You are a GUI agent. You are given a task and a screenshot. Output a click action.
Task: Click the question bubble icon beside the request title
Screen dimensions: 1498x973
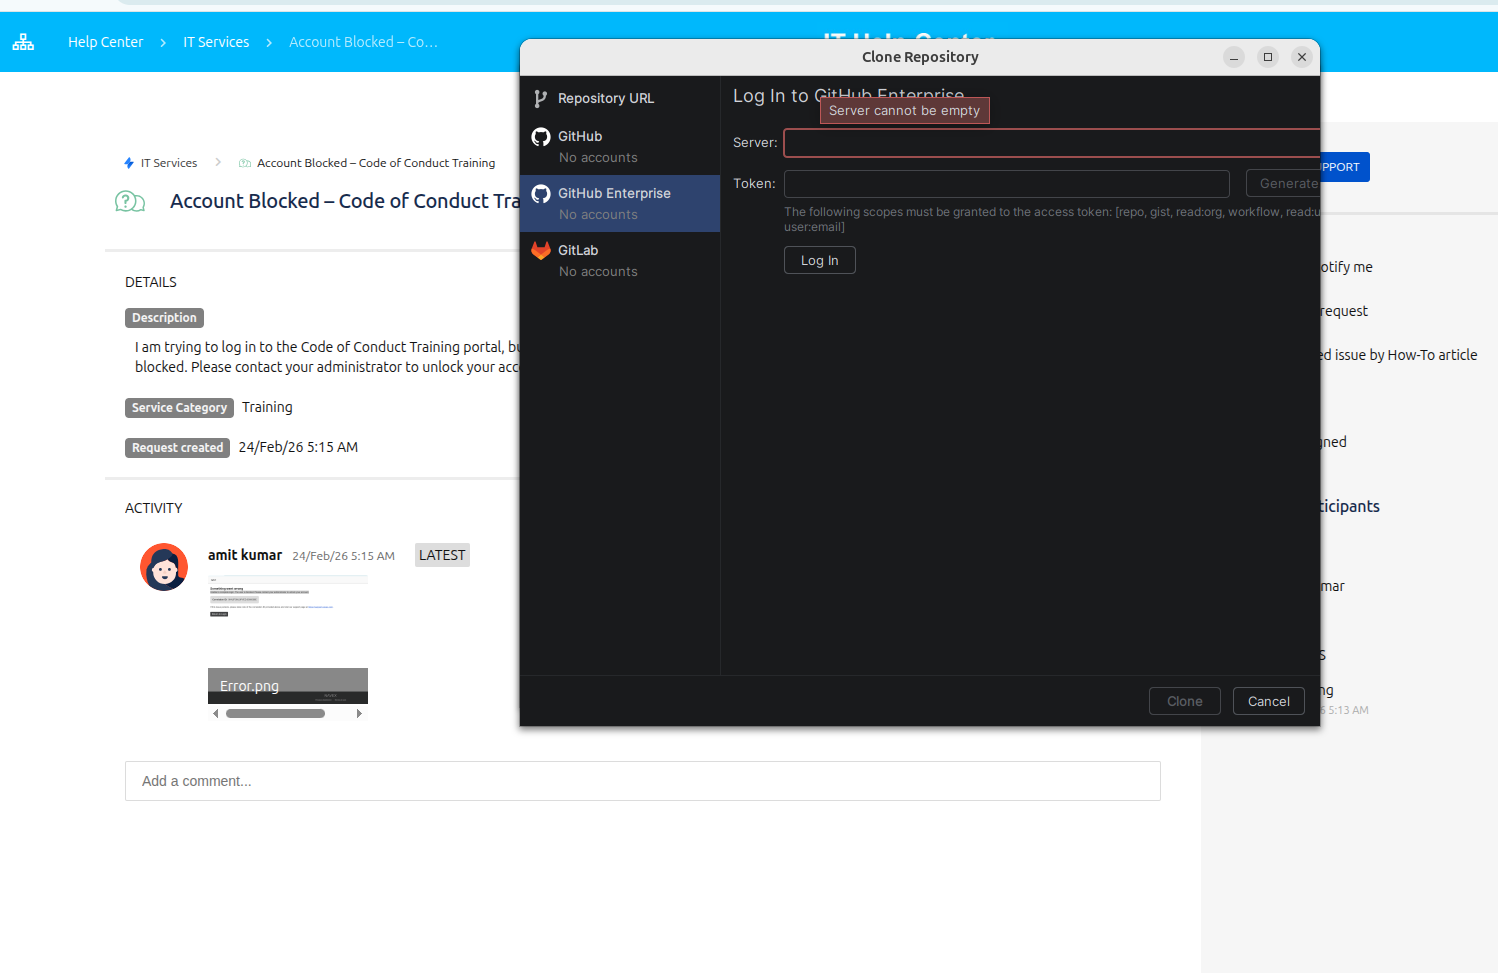pos(130,202)
